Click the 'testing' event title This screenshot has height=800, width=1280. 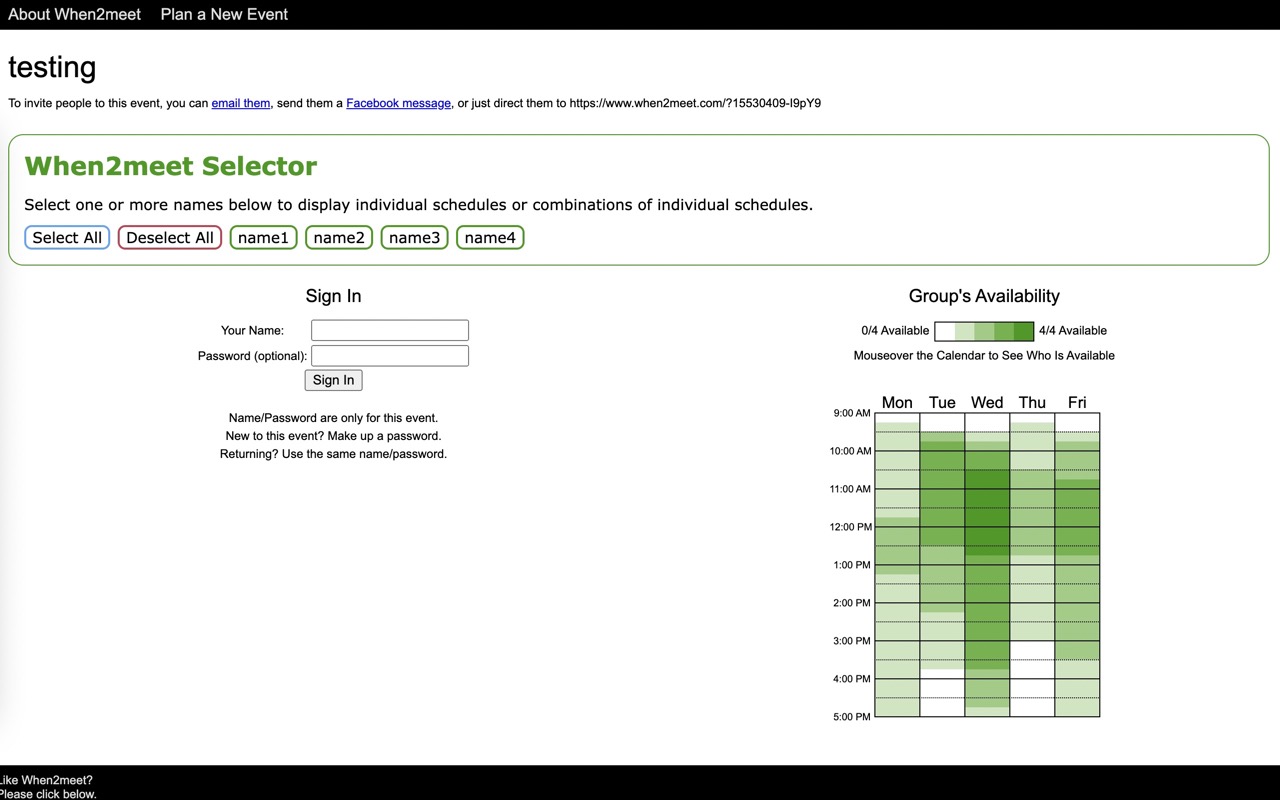[52, 67]
